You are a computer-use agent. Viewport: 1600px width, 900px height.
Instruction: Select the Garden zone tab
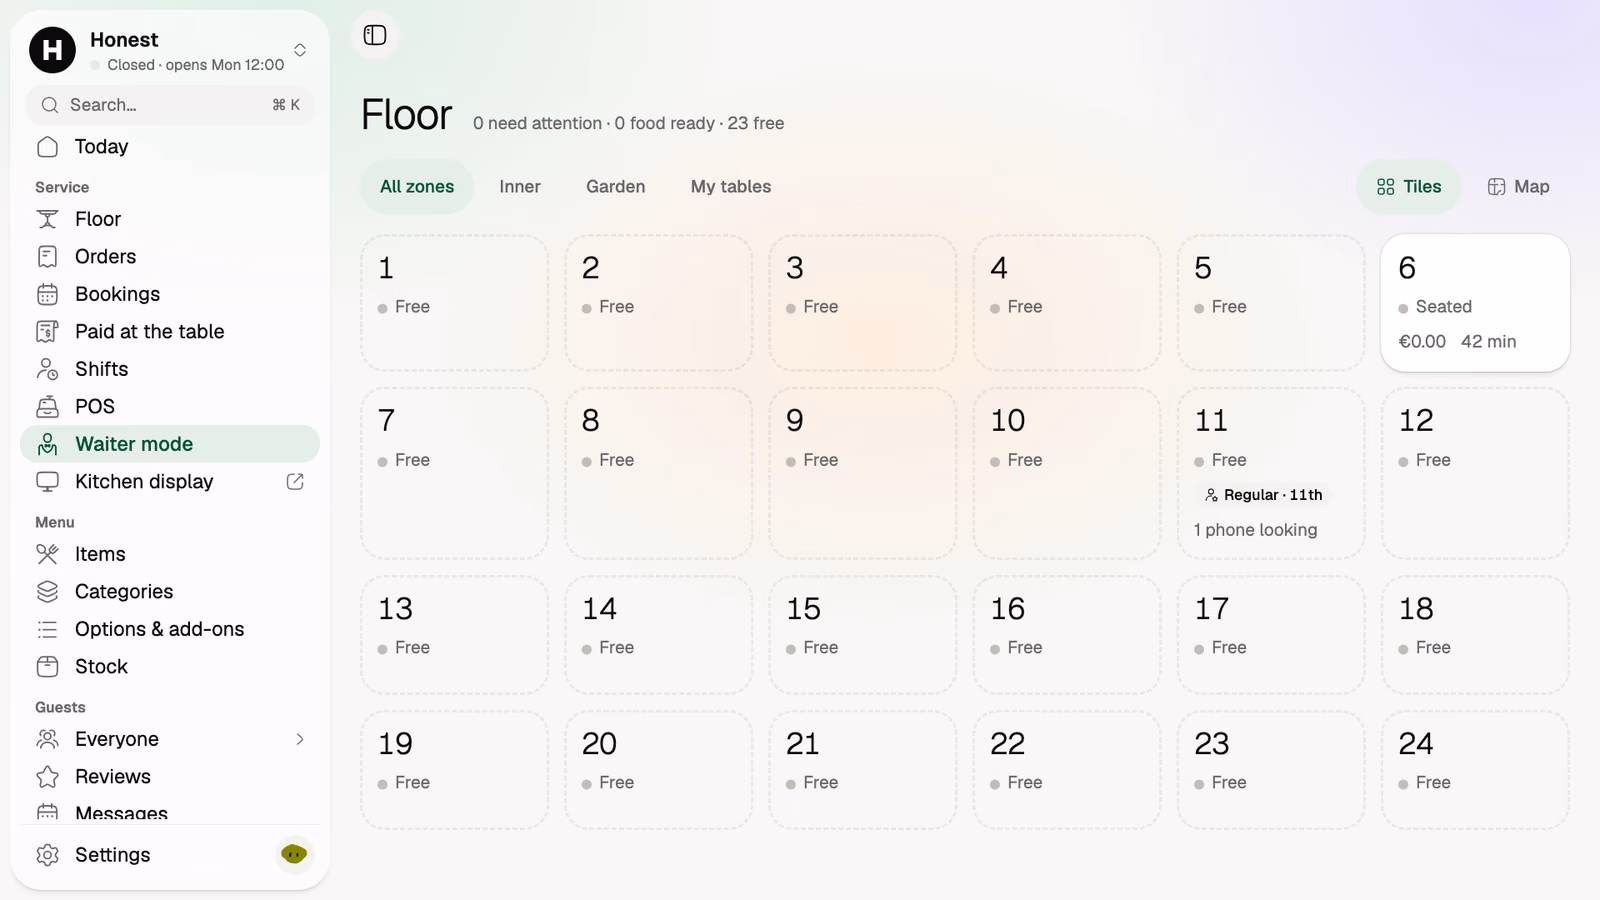(616, 187)
